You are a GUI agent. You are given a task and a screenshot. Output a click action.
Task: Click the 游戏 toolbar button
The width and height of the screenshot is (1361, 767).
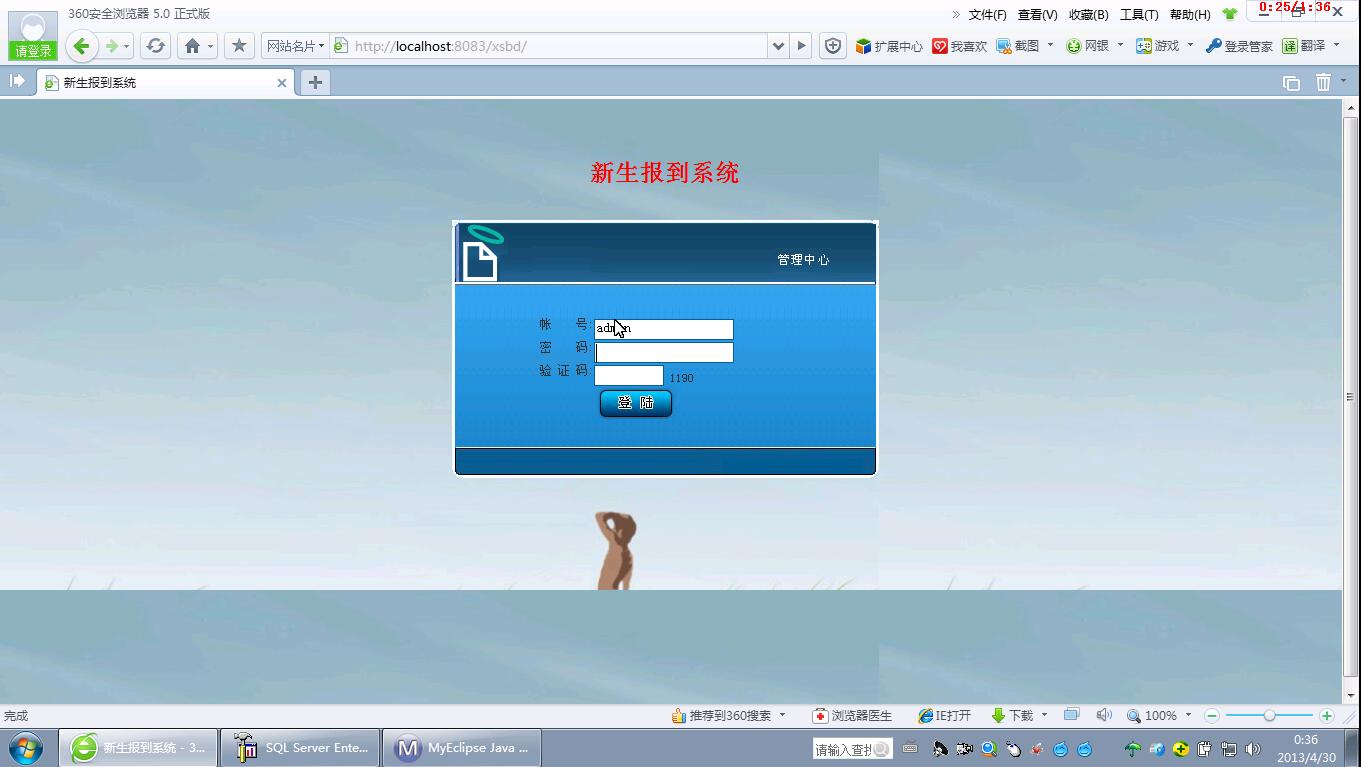pos(1158,46)
